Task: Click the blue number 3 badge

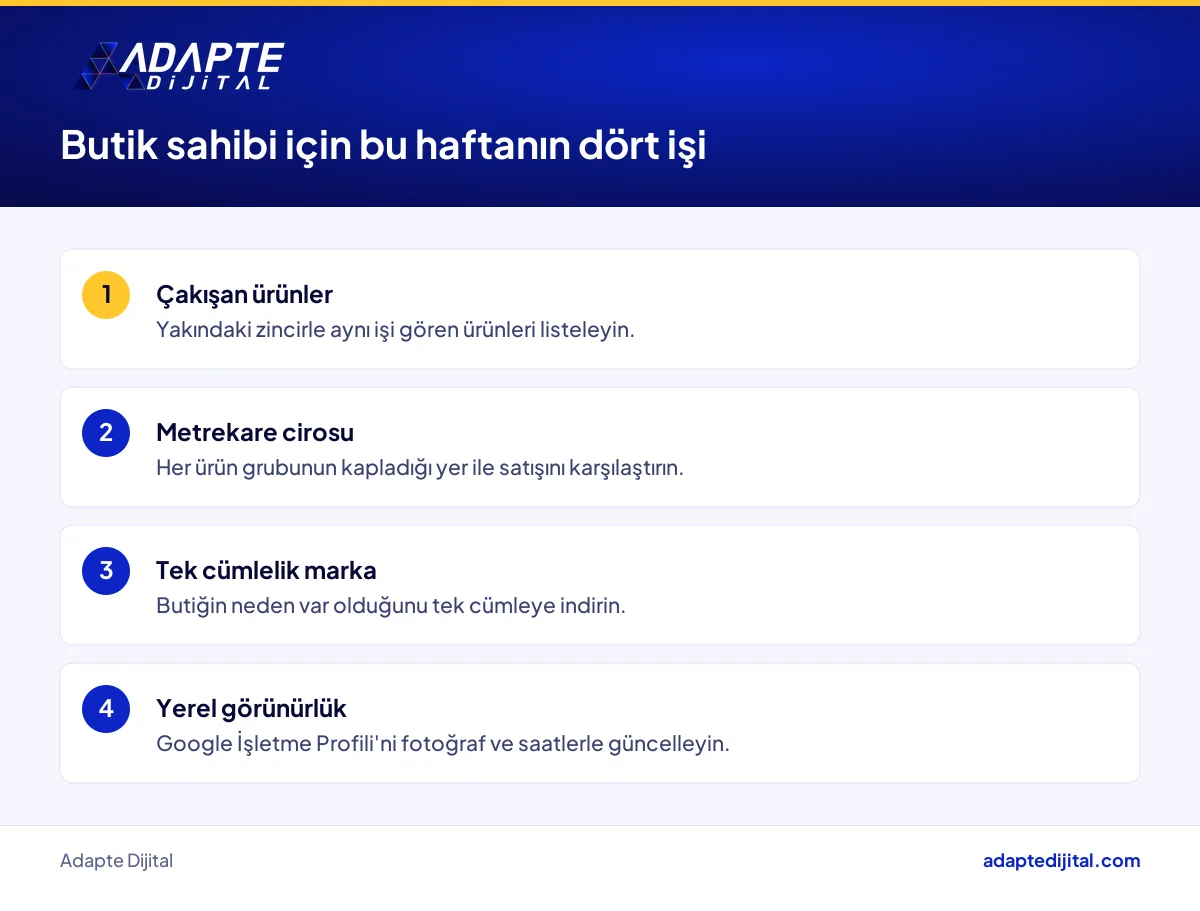Action: [x=106, y=571]
